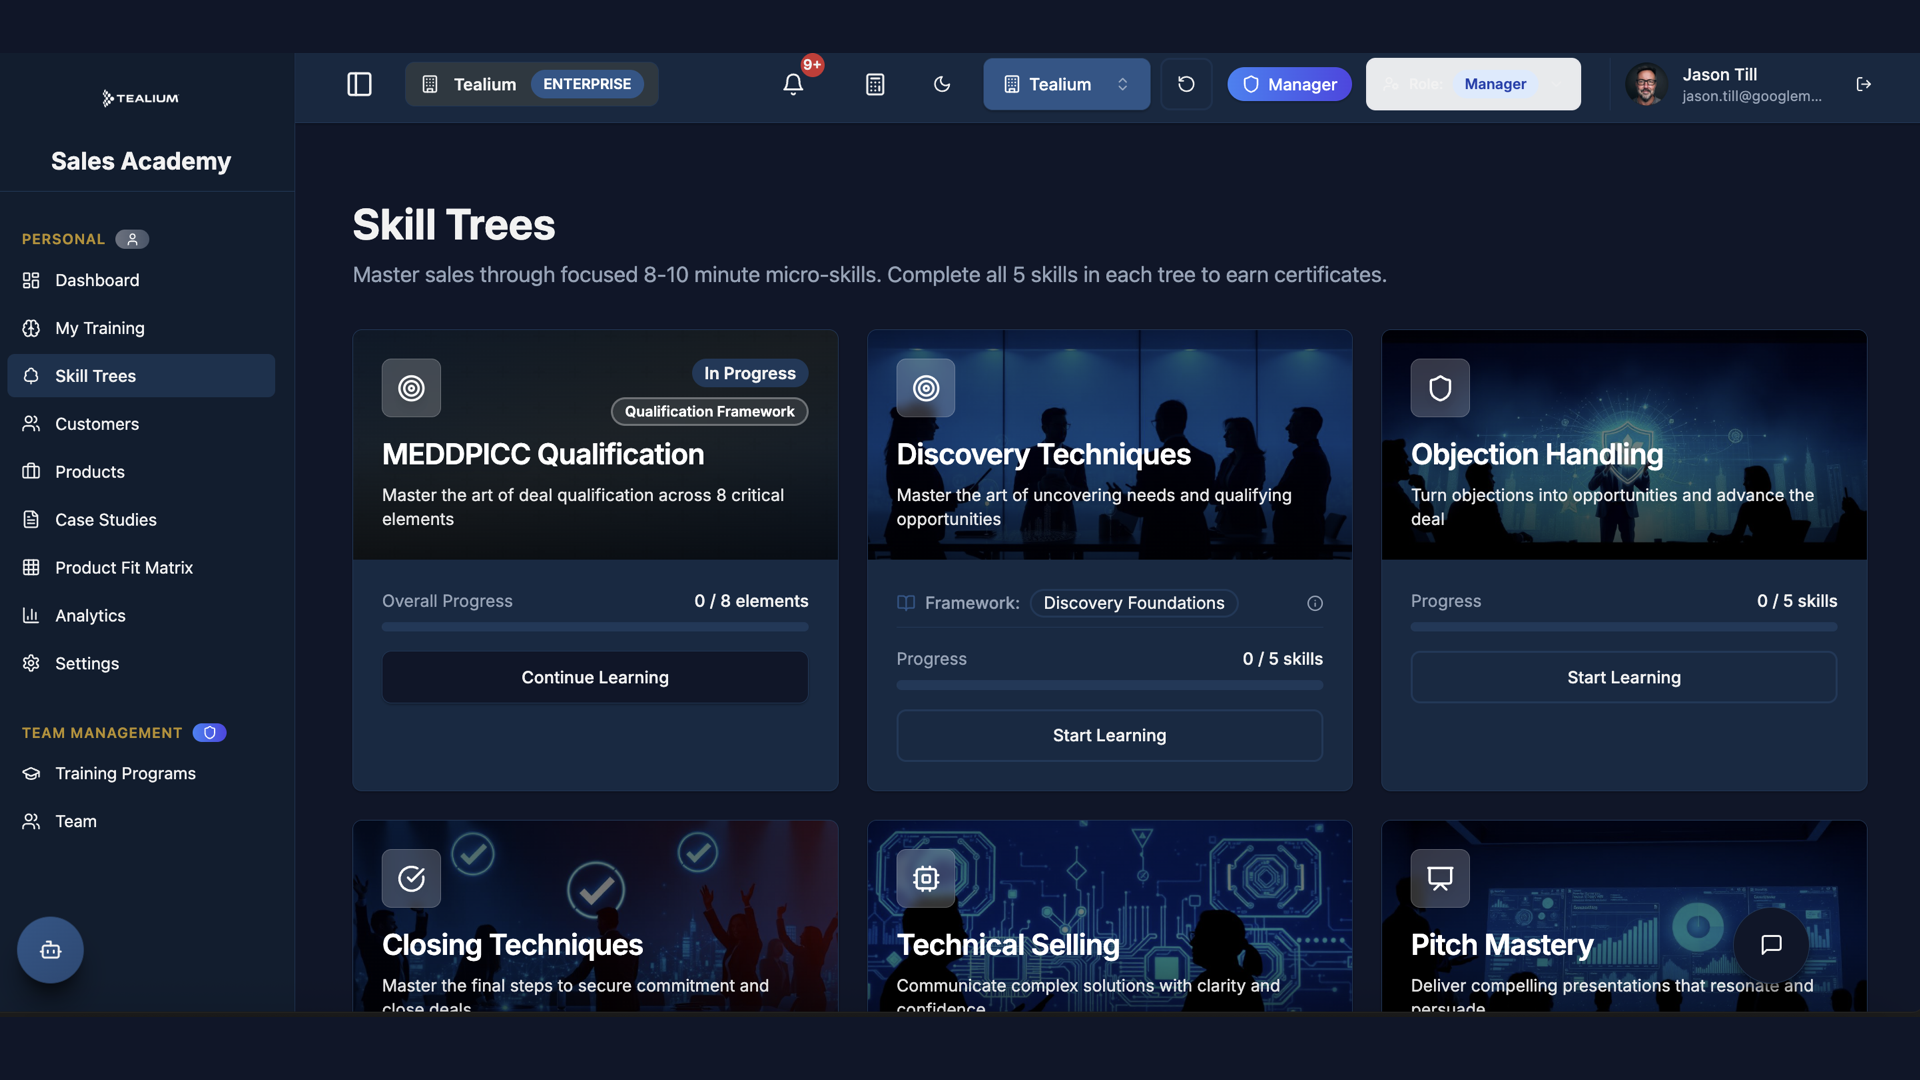Click the Tealium logo in the sidebar
The image size is (1920, 1080).
pos(141,98)
